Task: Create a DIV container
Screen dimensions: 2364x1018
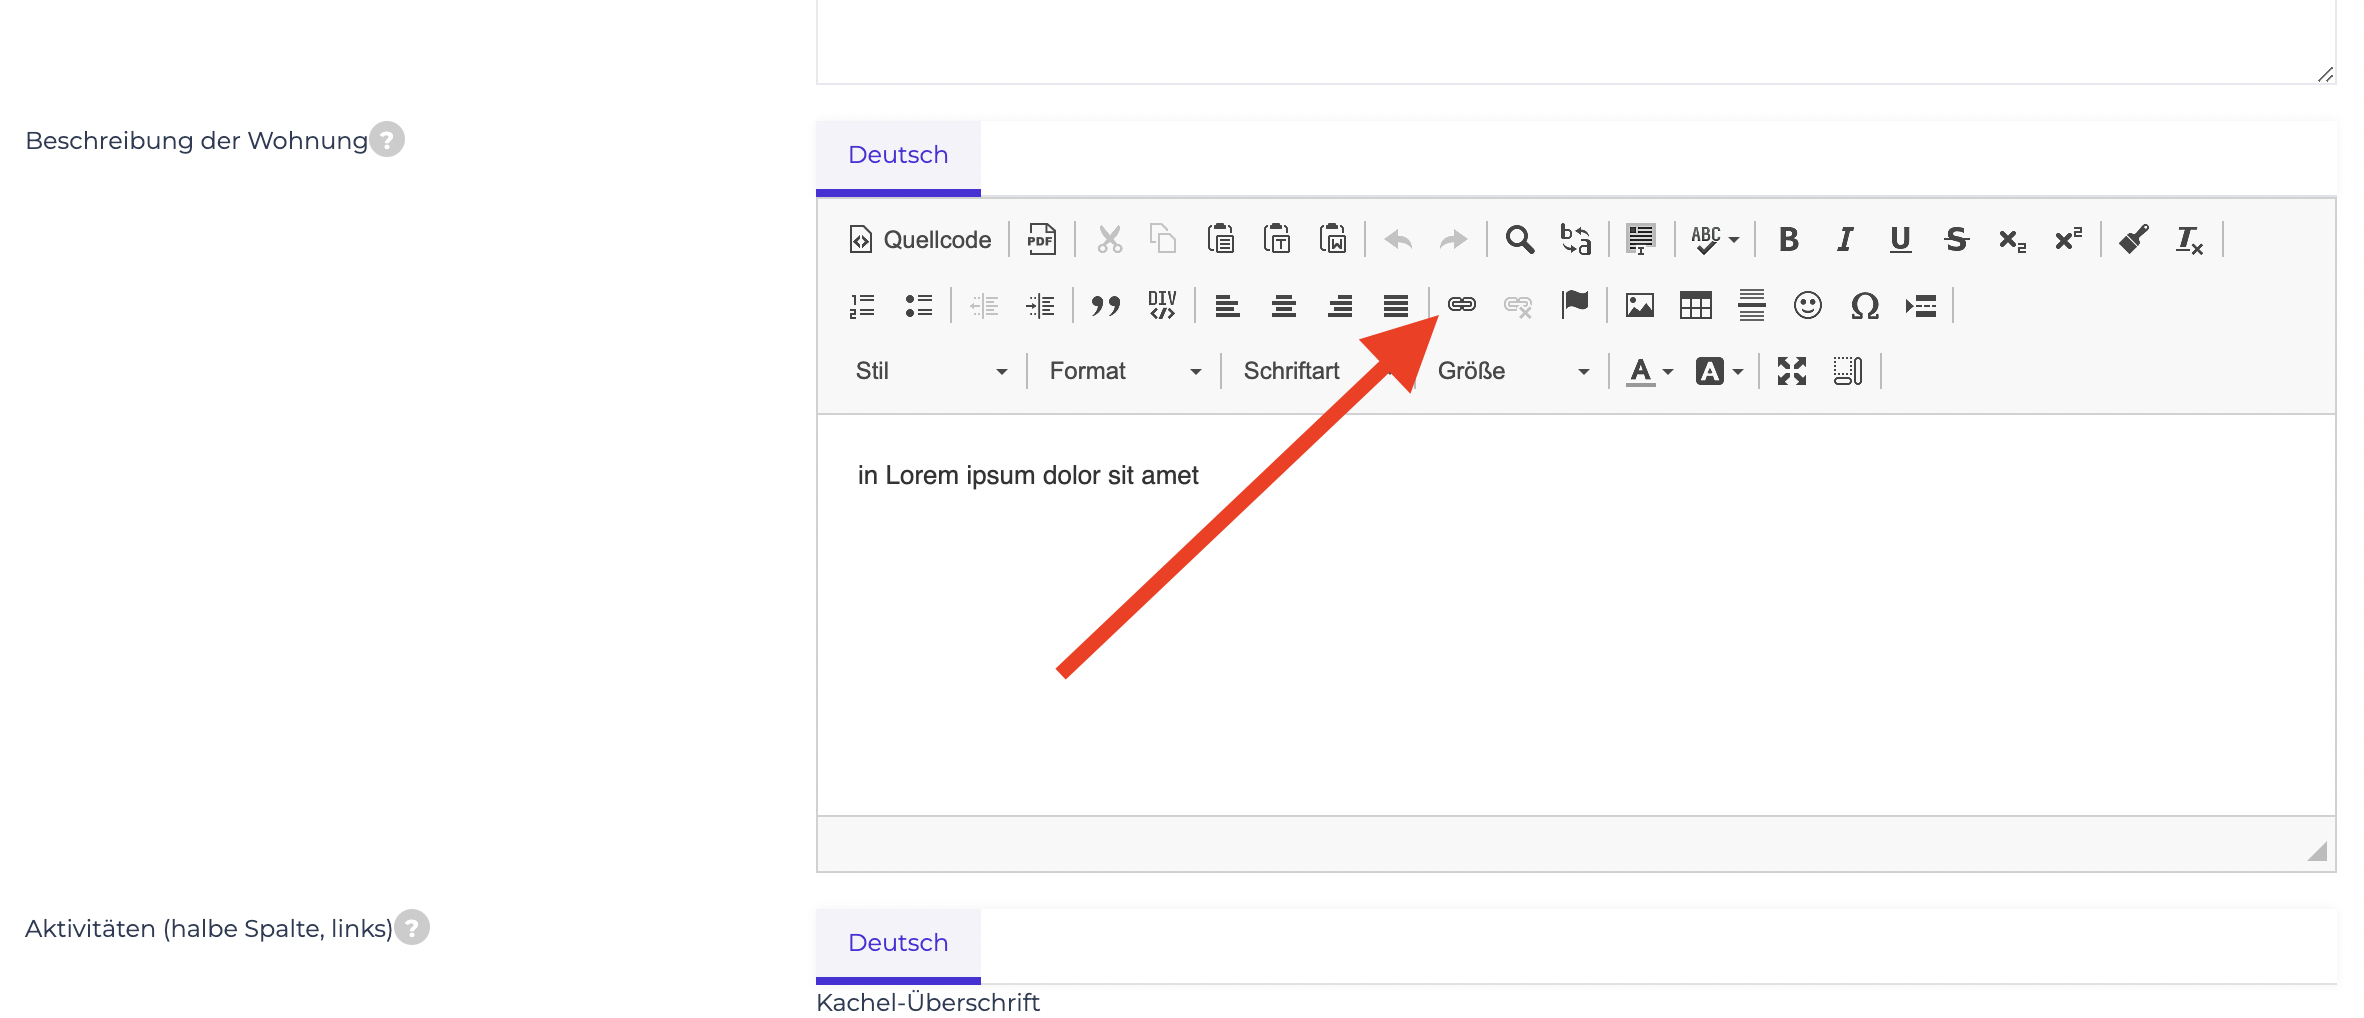Action: click(1162, 305)
